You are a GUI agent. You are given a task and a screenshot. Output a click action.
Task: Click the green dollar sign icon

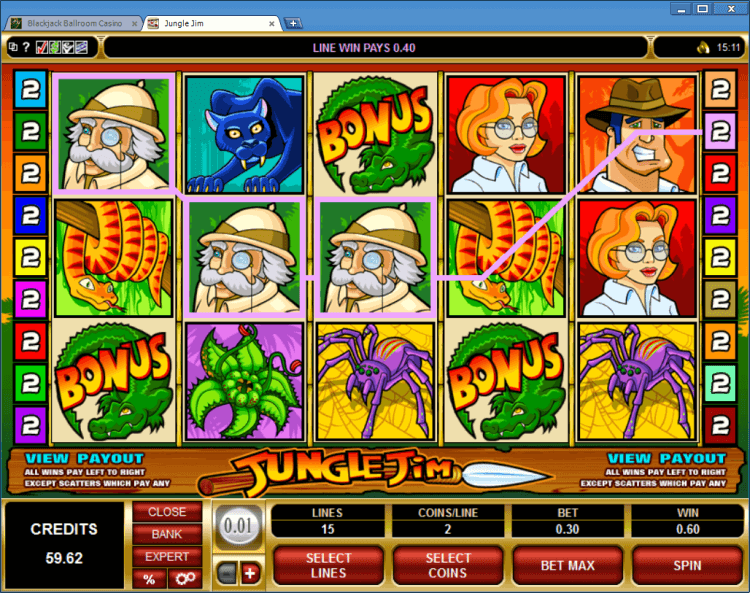[x=55, y=47]
